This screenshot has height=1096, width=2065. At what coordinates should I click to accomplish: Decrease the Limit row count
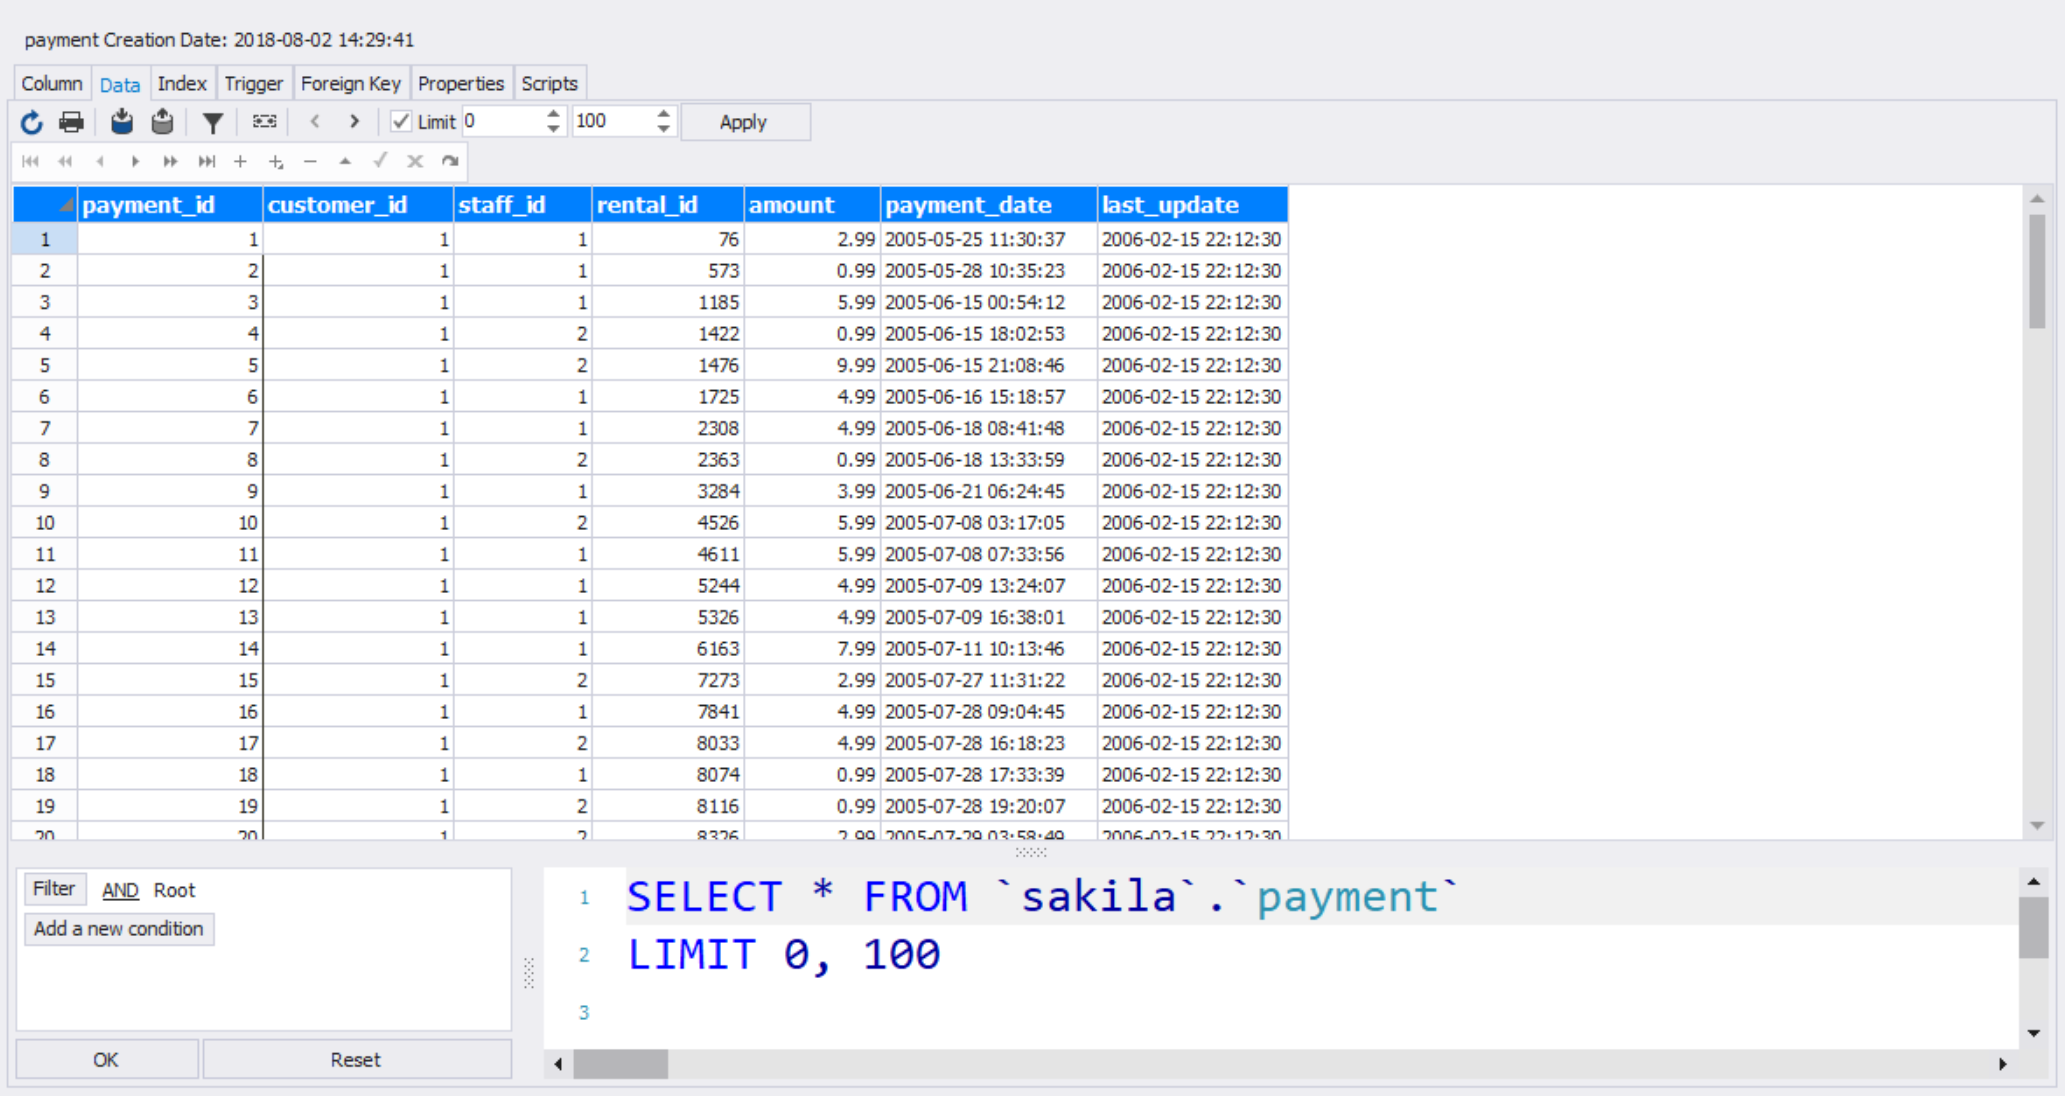tap(663, 129)
